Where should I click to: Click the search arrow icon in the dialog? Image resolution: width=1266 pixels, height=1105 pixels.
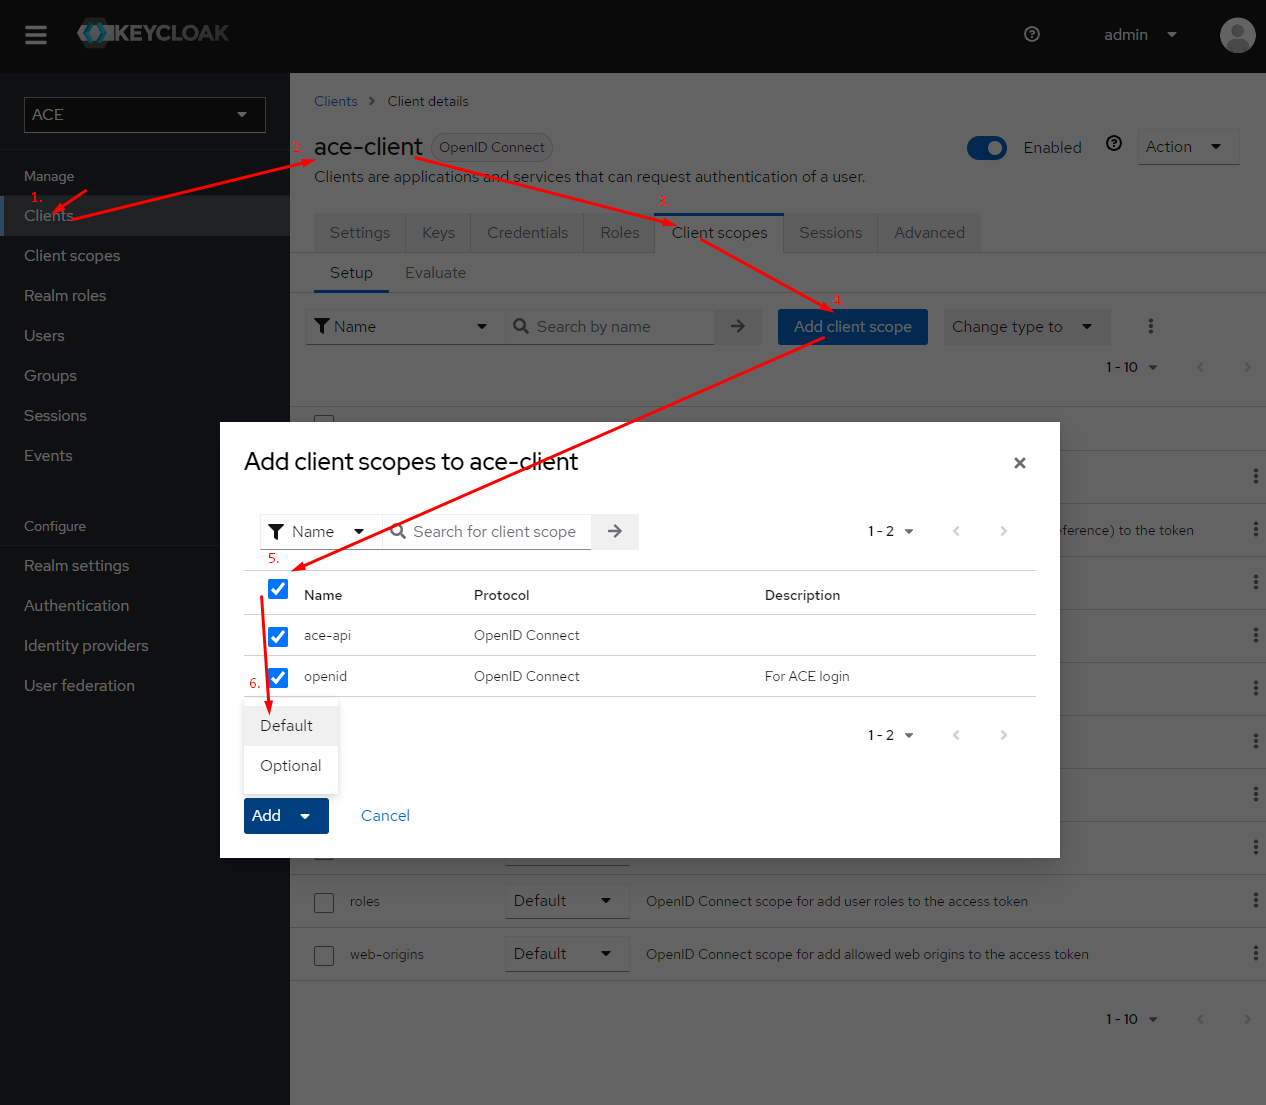[614, 531]
